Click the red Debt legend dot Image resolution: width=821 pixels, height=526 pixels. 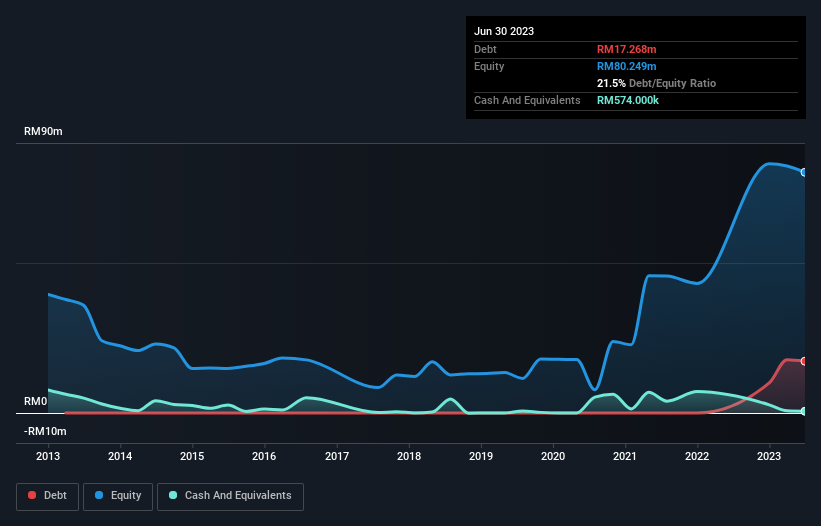pos(33,496)
